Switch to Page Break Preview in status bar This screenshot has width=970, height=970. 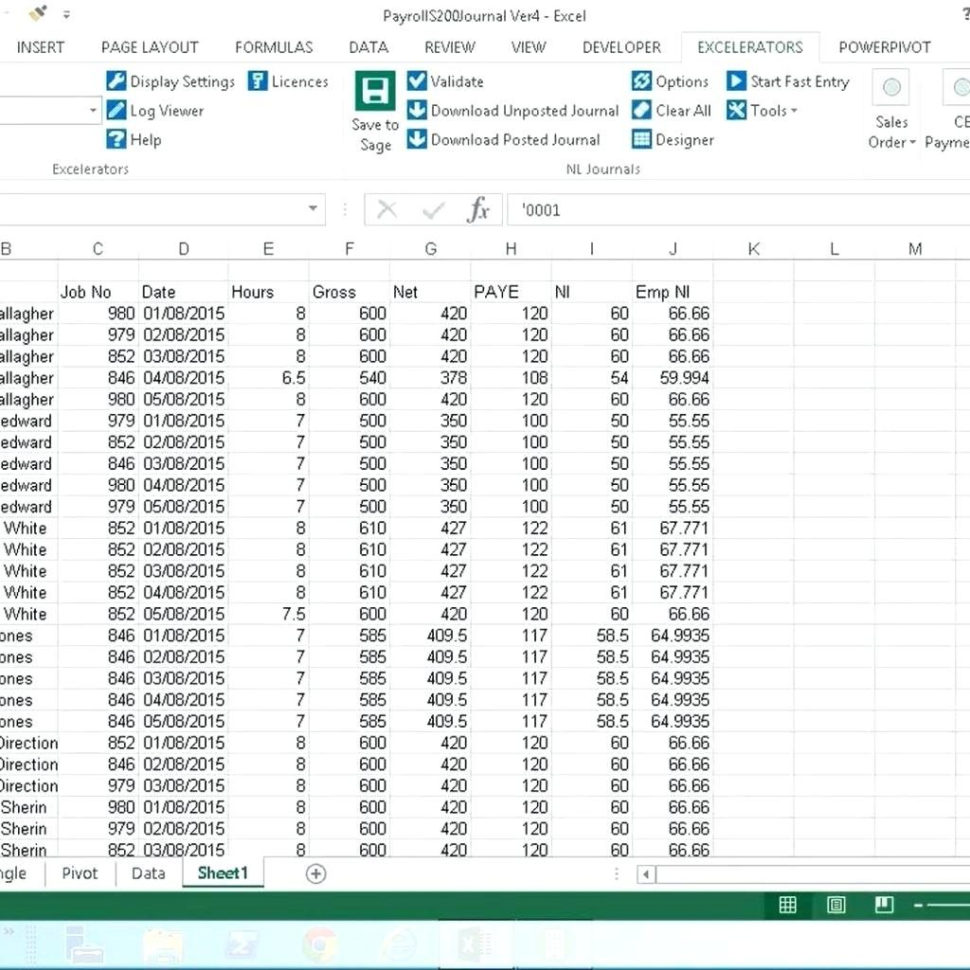(884, 905)
